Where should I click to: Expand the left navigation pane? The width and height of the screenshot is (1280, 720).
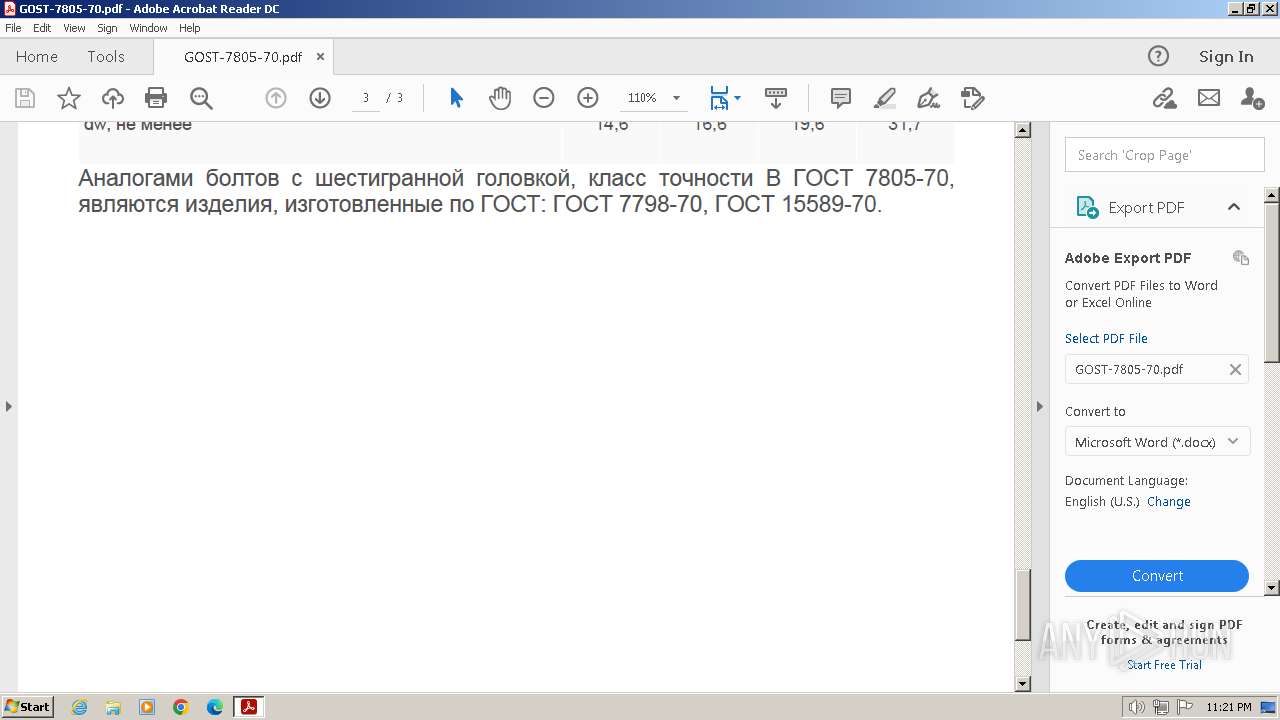click(x=9, y=406)
